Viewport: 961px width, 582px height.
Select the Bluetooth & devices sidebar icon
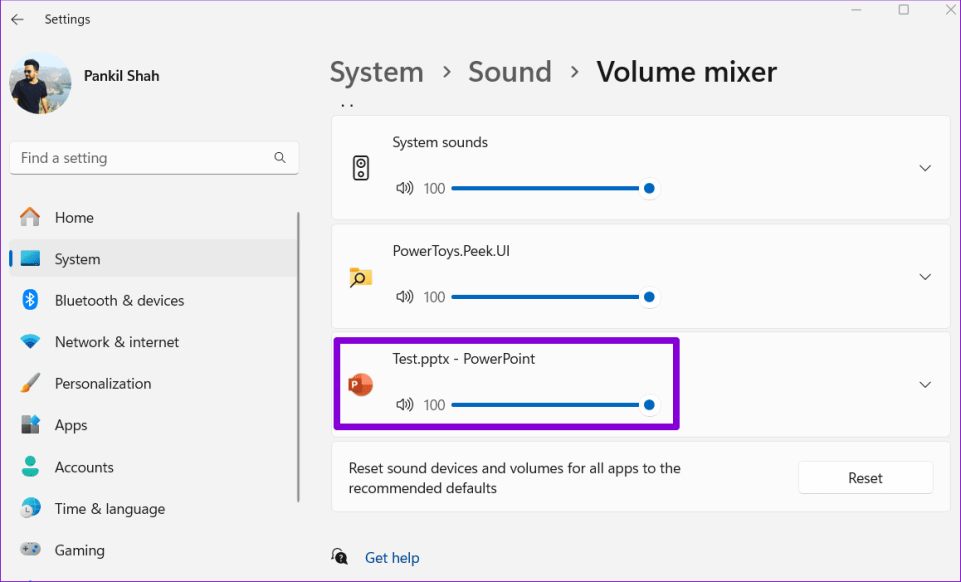tap(28, 300)
